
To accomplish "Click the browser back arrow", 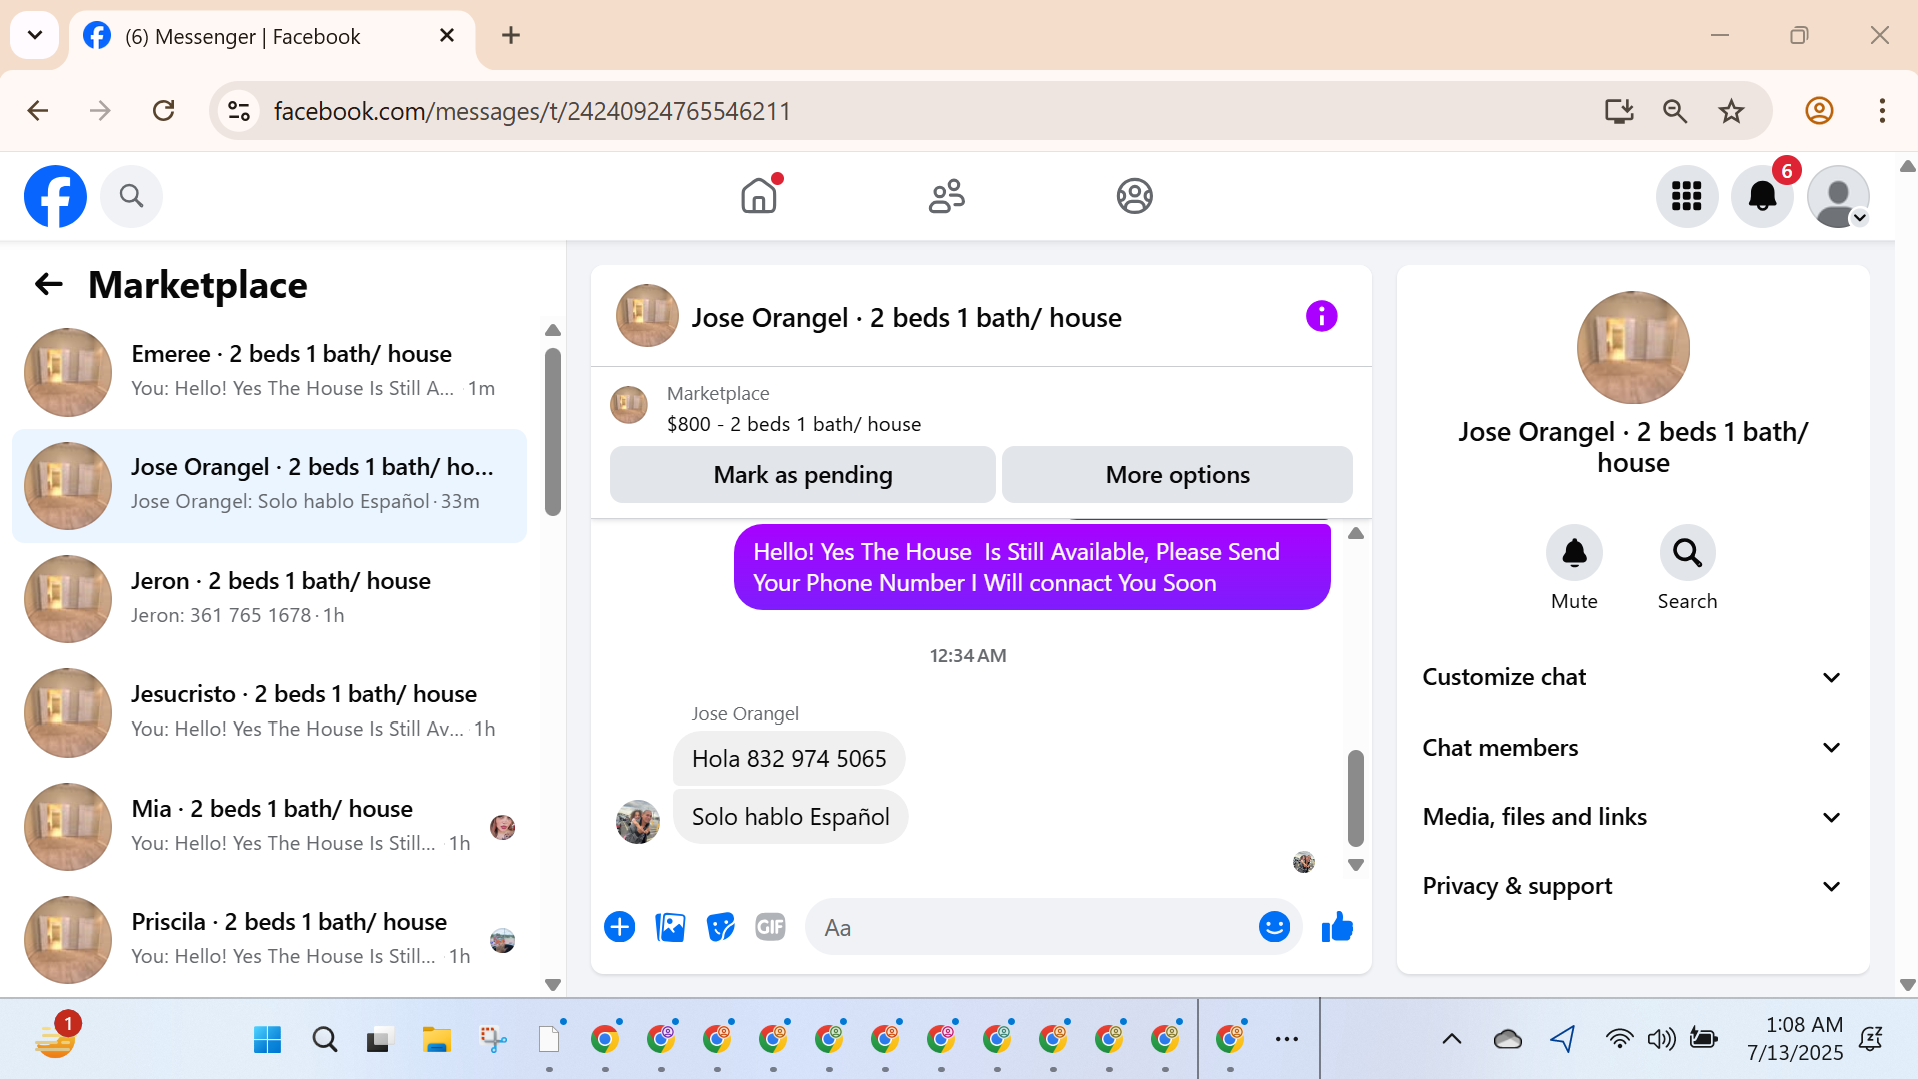I will coord(38,111).
